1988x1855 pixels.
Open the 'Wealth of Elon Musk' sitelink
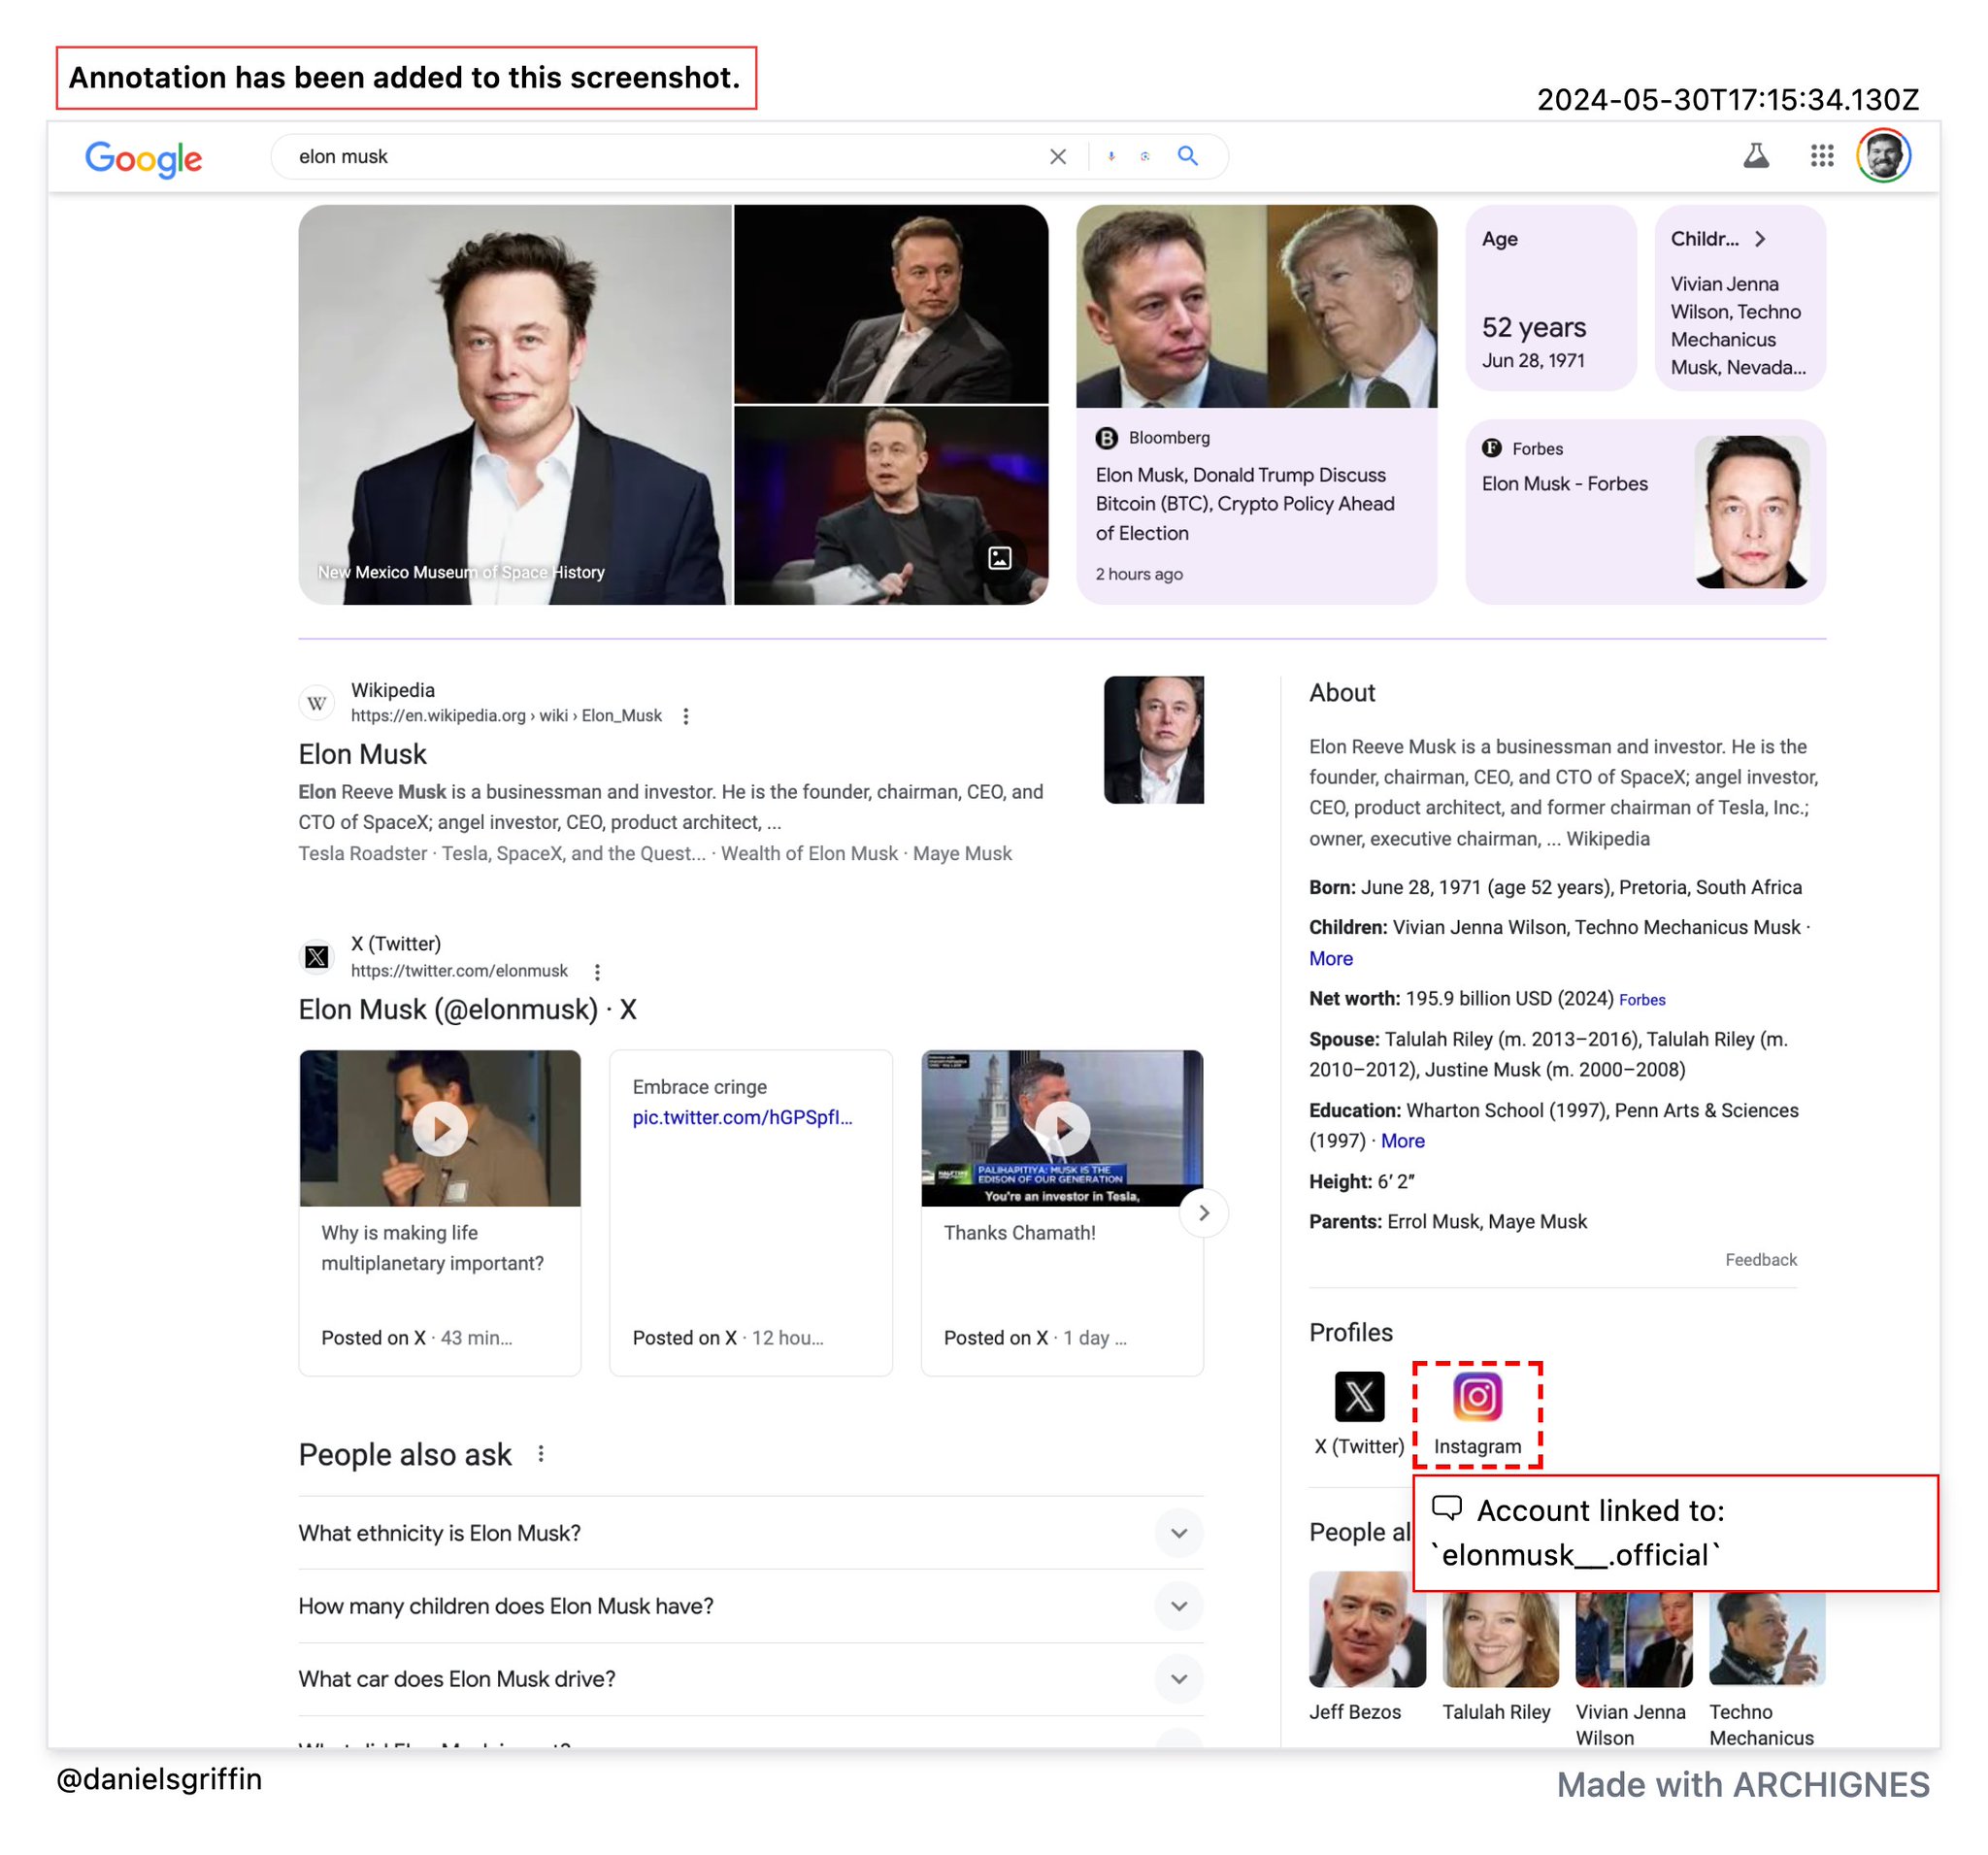tap(809, 853)
